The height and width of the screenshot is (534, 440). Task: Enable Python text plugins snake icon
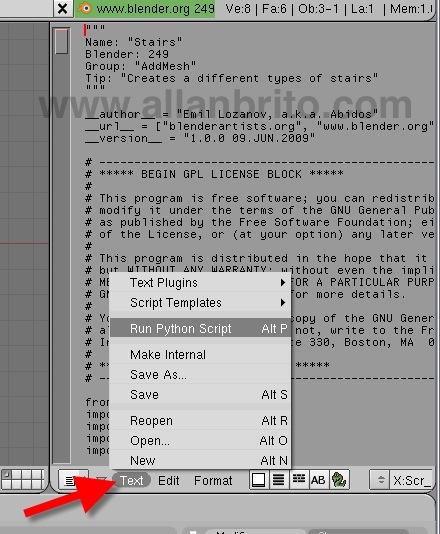pos(339,480)
